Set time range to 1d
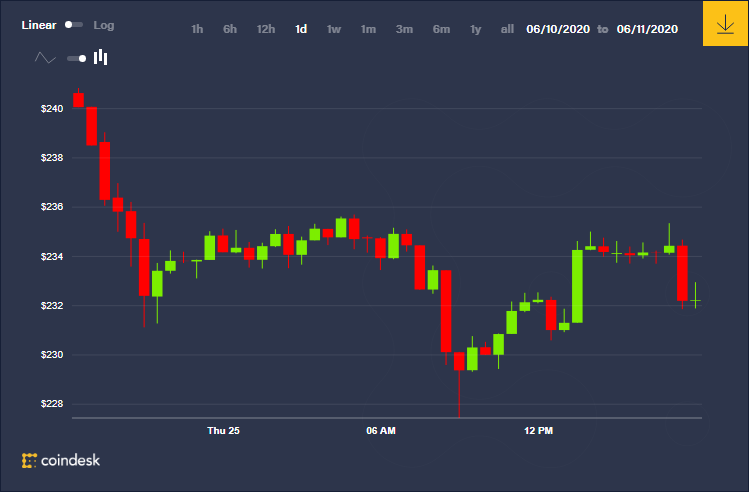Image resolution: width=749 pixels, height=492 pixels. [301, 29]
